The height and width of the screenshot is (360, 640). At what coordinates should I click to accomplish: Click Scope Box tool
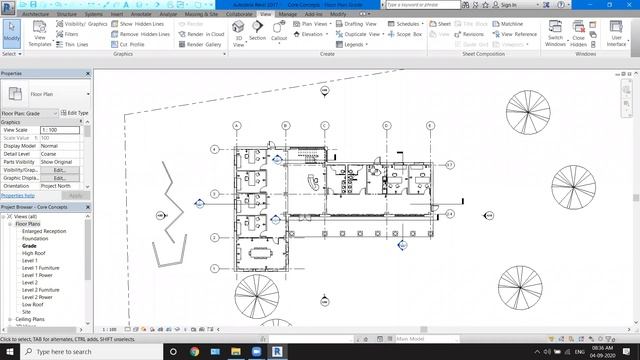click(x=405, y=34)
